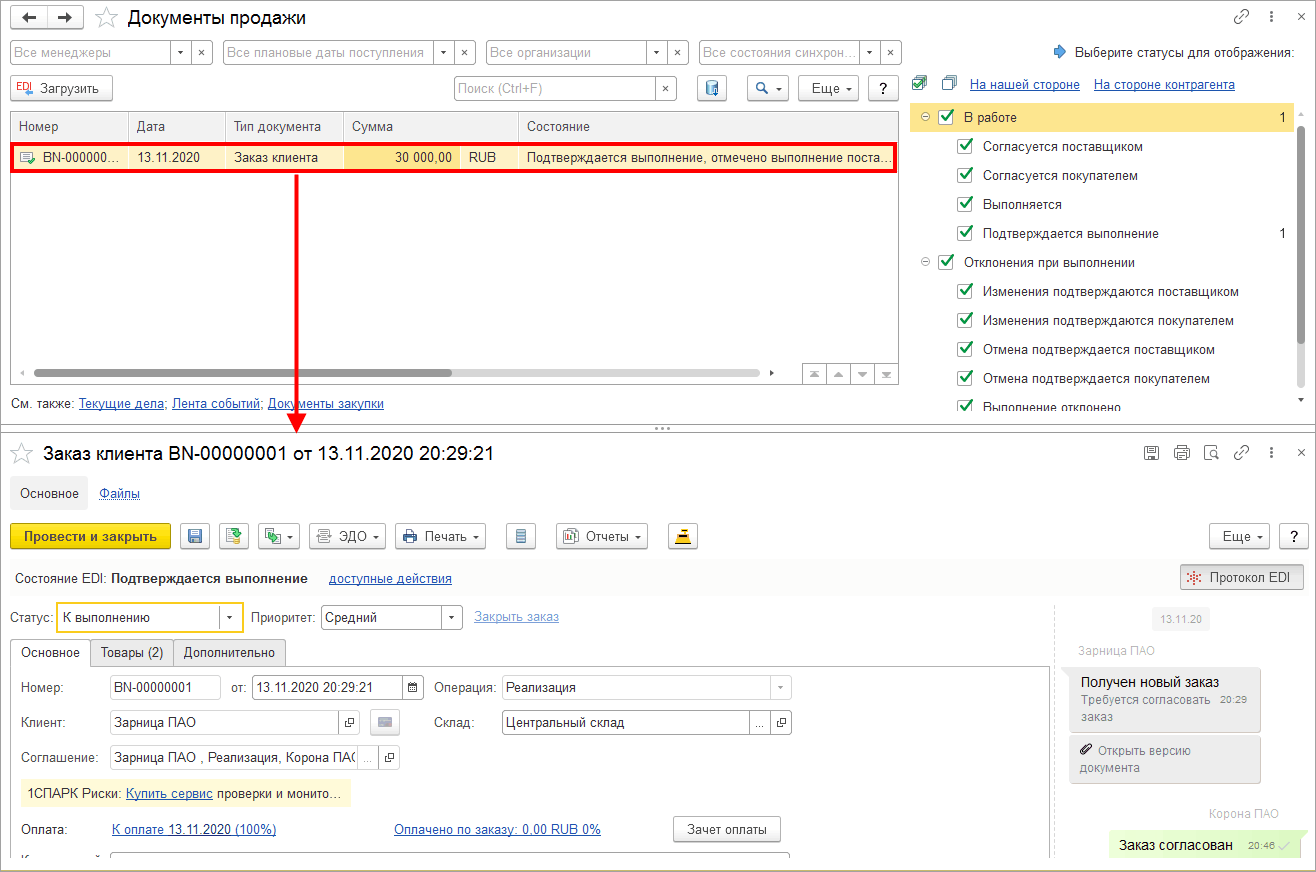1316x872 pixels.
Task: Click the Загрузить EDI button
Action: [61, 88]
